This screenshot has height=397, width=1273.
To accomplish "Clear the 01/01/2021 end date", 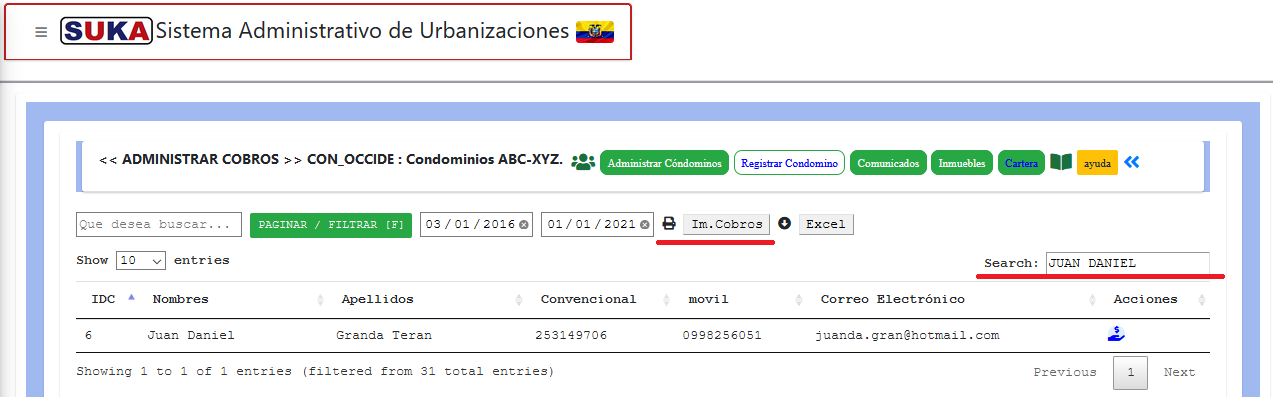I will [645, 225].
